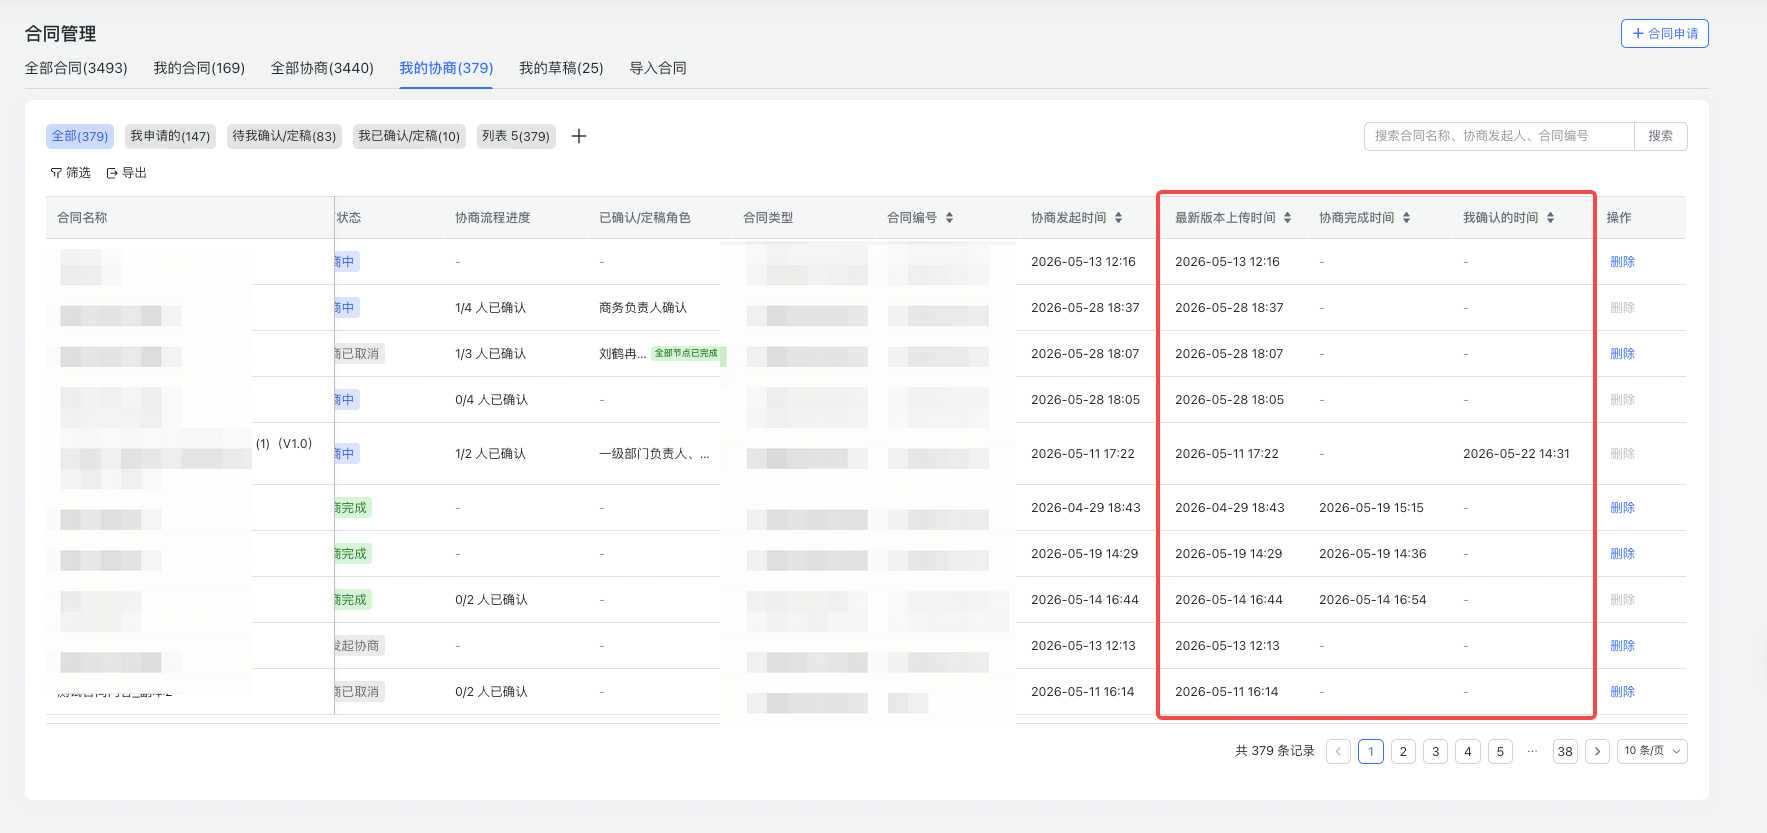Delete the row dated 2026-05-11 16:14
The width and height of the screenshot is (1767, 833).
(1622, 692)
